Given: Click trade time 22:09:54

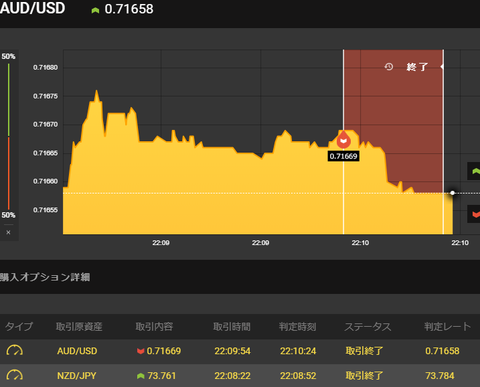Looking at the screenshot, I should click(x=232, y=351).
